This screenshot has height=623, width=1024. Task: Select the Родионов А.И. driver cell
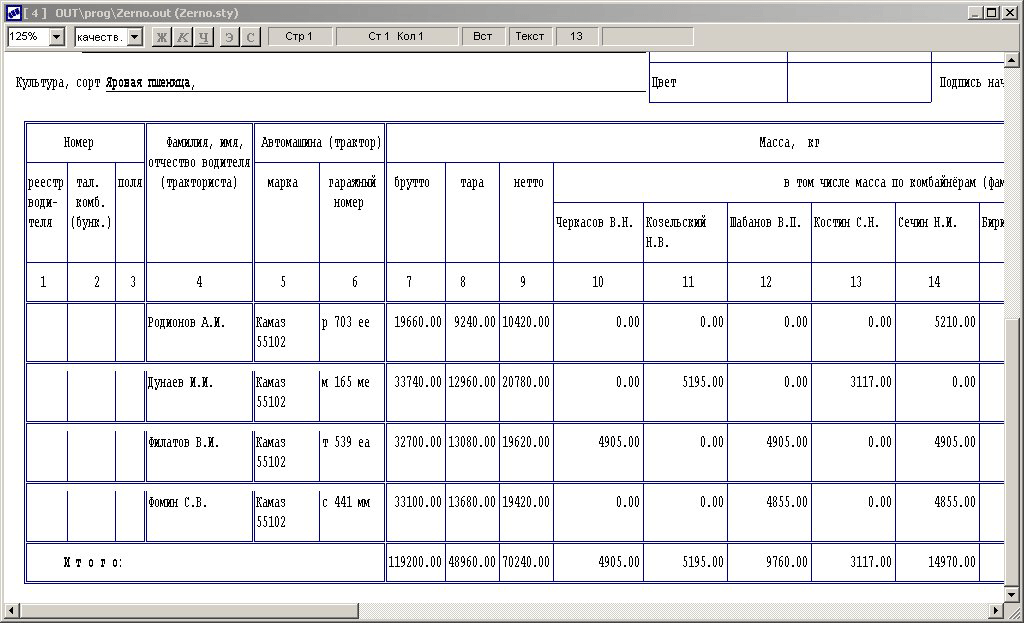(187, 323)
